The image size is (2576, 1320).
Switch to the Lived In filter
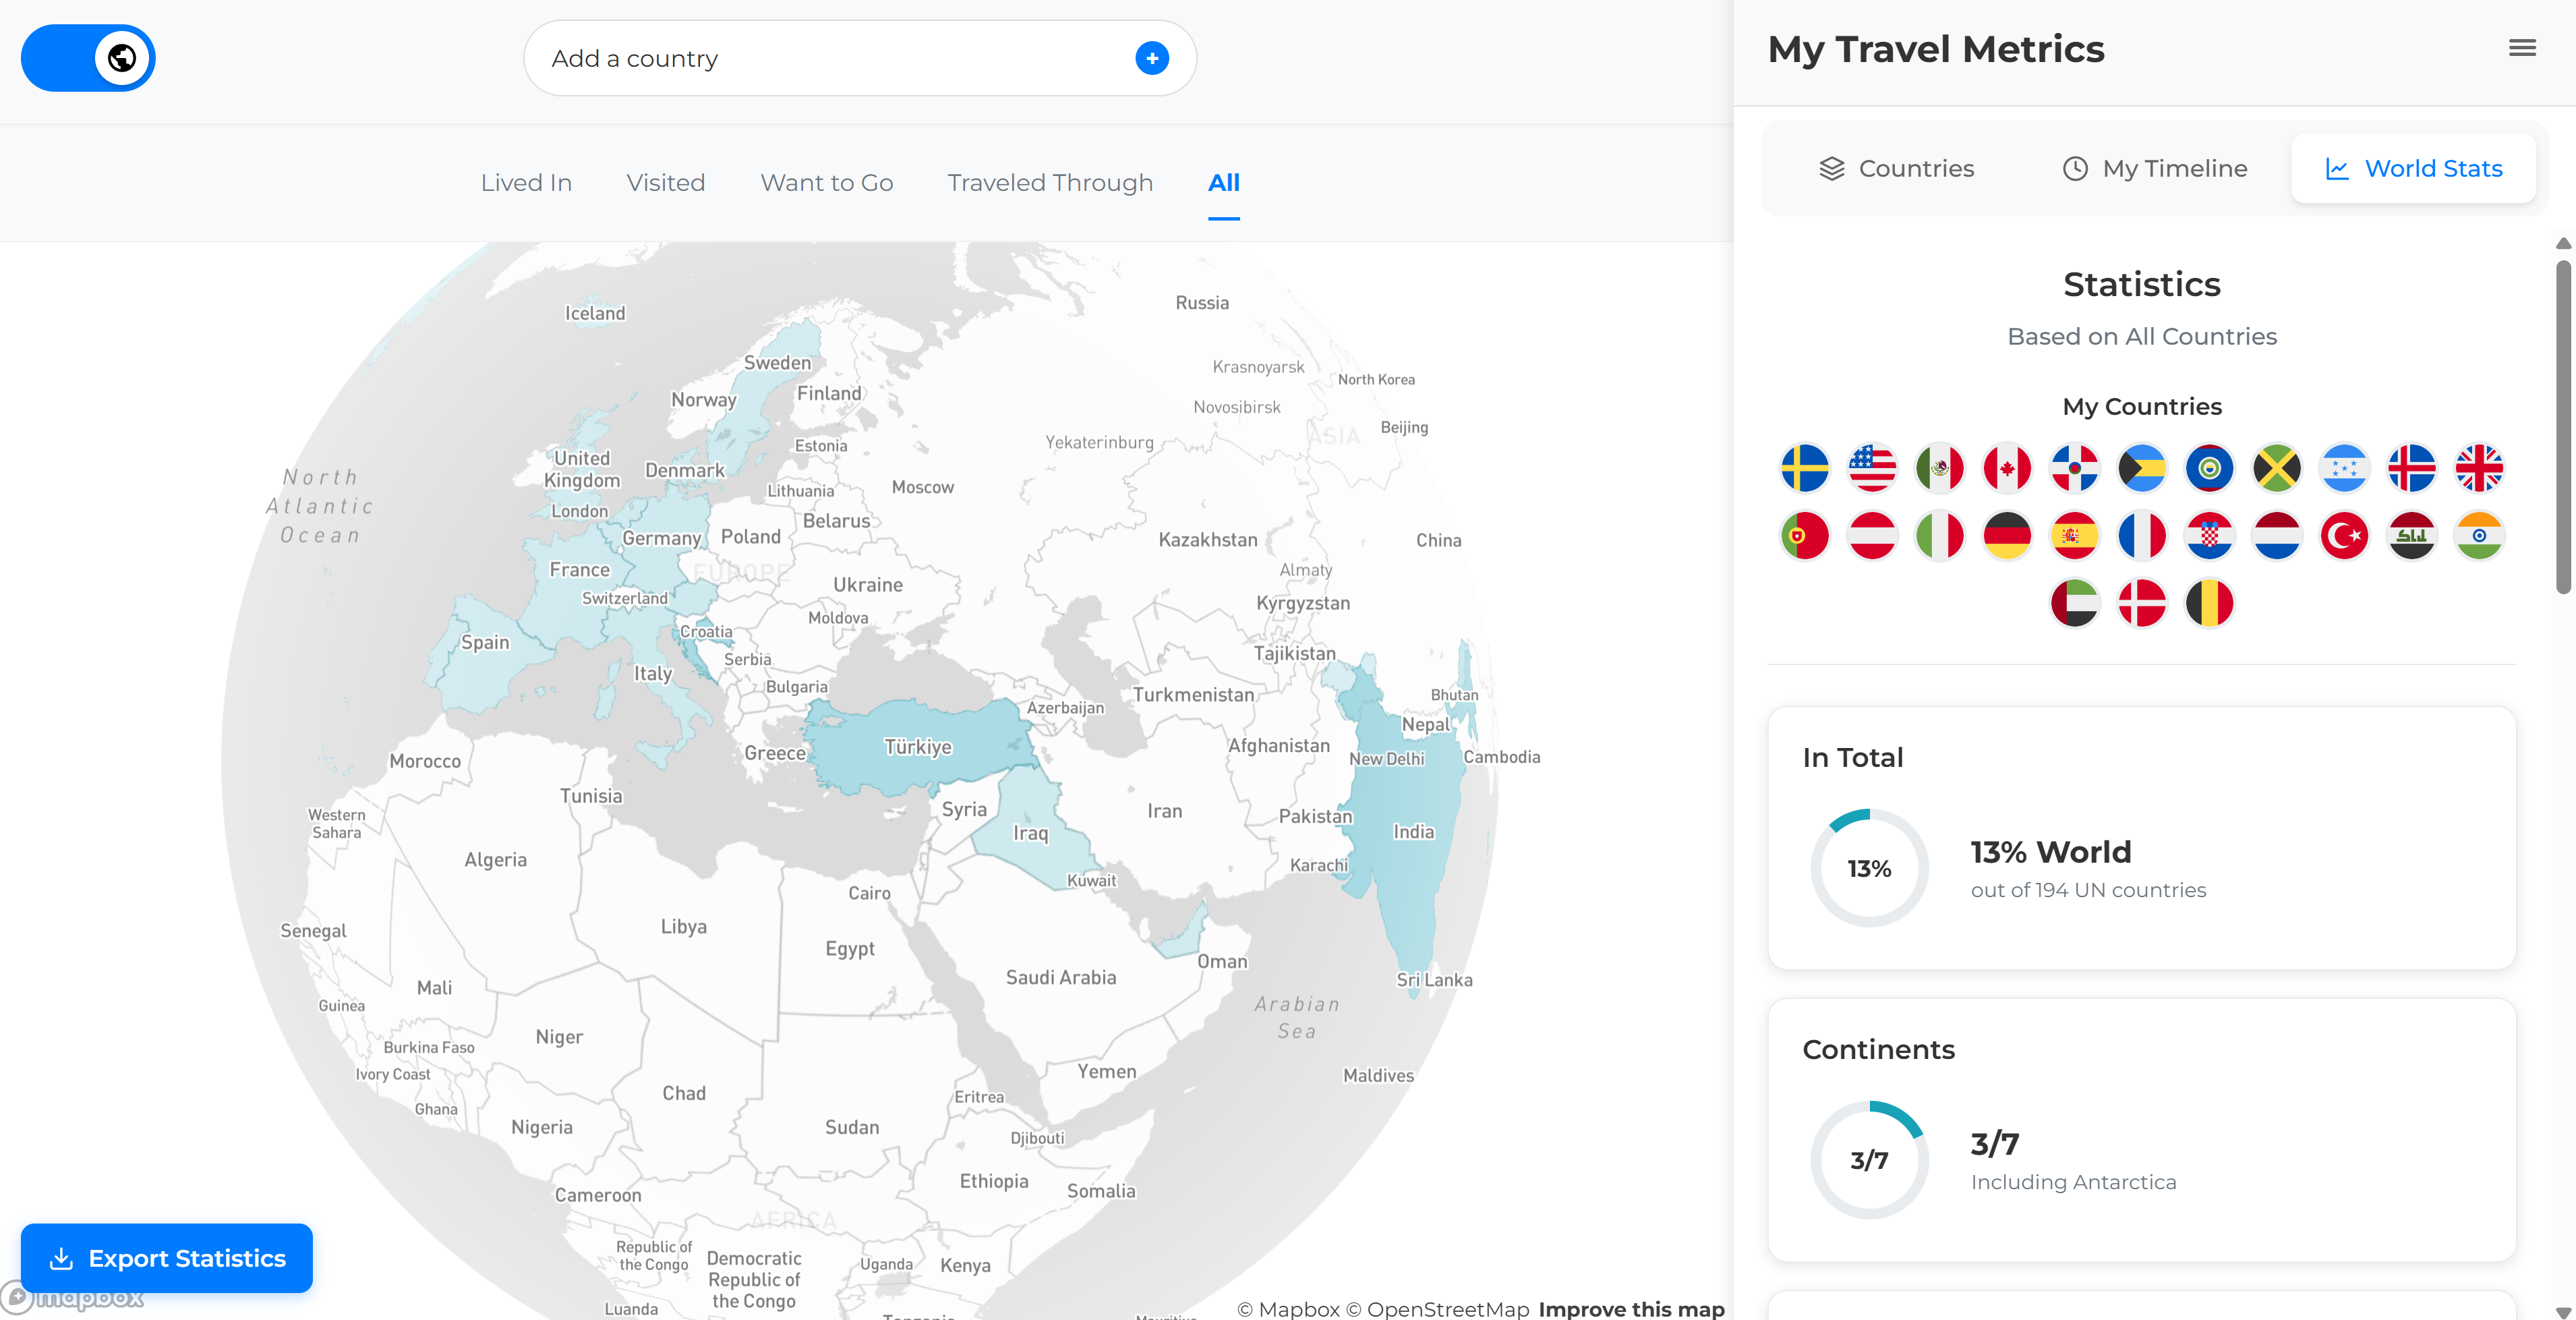tap(526, 182)
